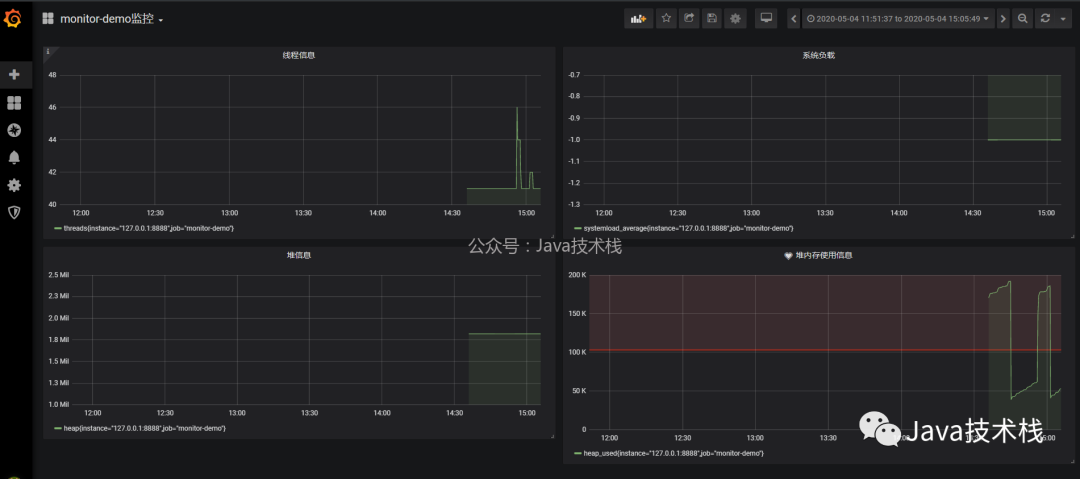Image resolution: width=1080 pixels, height=479 pixels.
Task: Expand the refresh interval dropdown arrow
Action: [x=1064, y=18]
